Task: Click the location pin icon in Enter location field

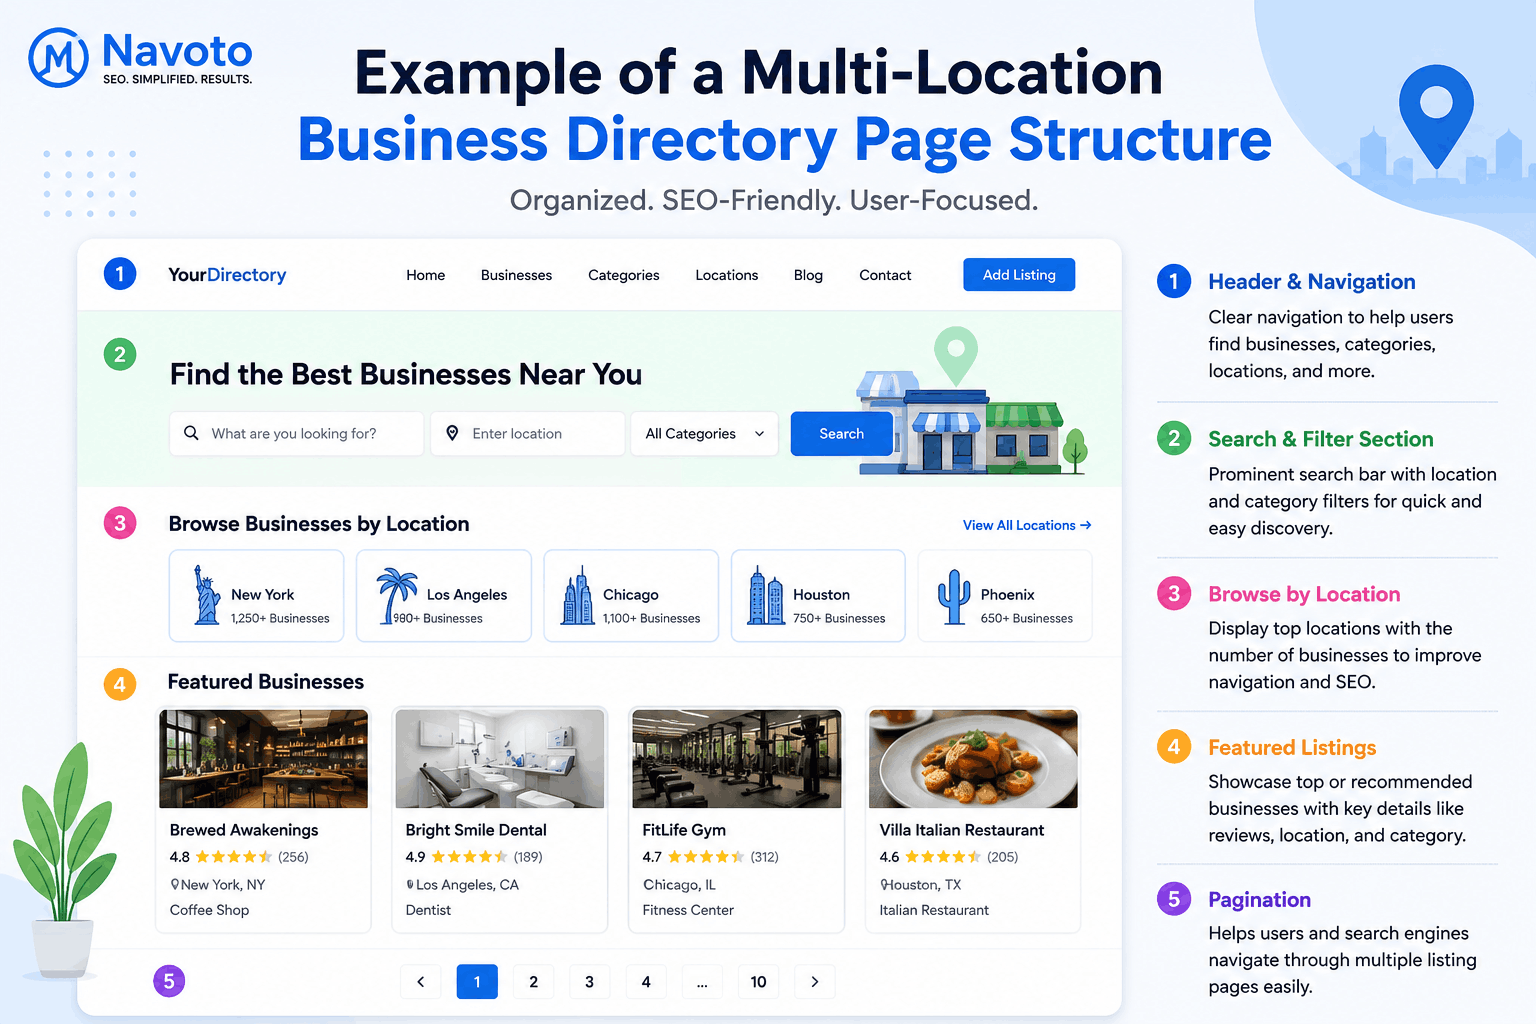Action: pyautogui.click(x=452, y=433)
